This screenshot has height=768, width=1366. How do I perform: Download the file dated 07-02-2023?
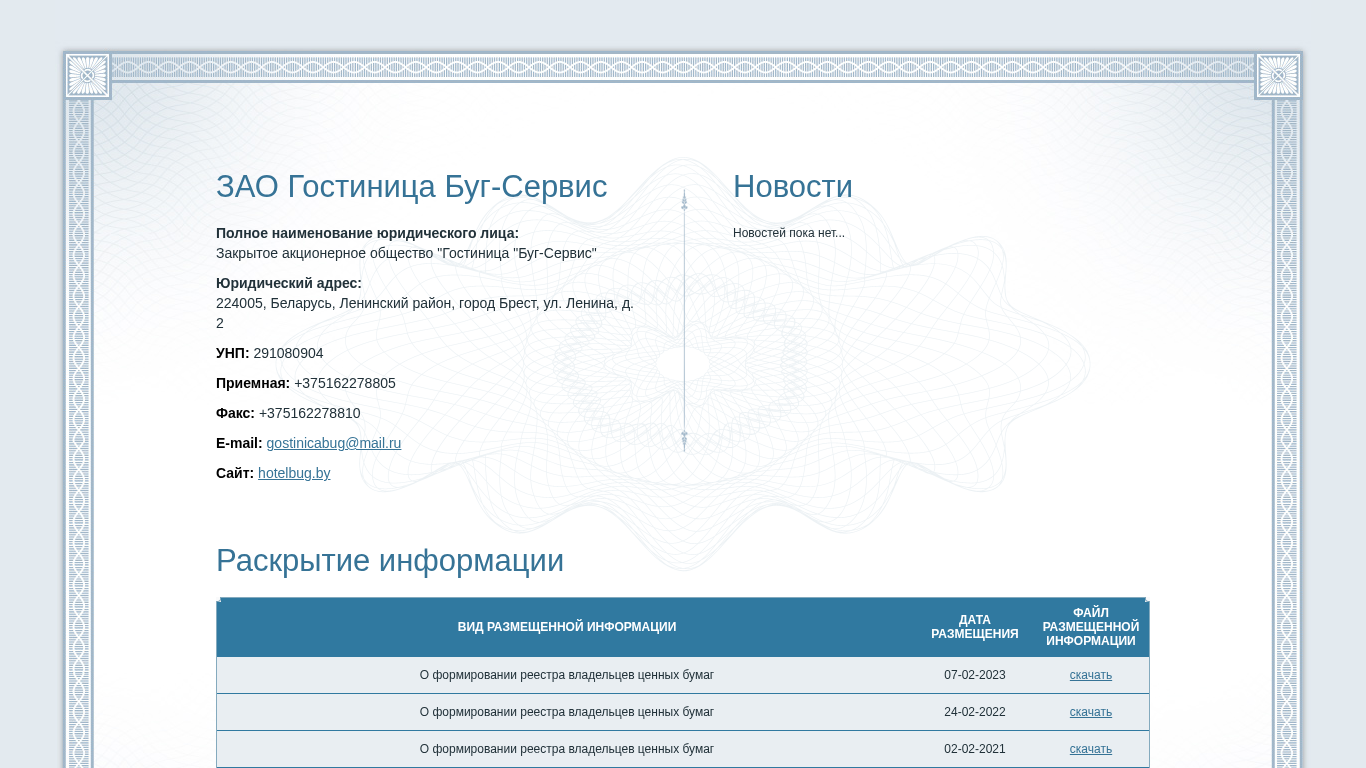(1090, 675)
